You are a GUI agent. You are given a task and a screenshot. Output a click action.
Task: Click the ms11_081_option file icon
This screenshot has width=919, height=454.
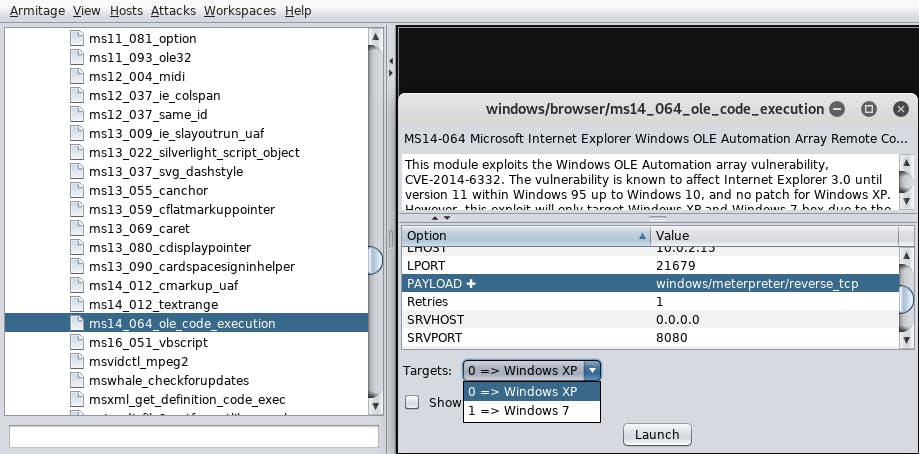77,38
